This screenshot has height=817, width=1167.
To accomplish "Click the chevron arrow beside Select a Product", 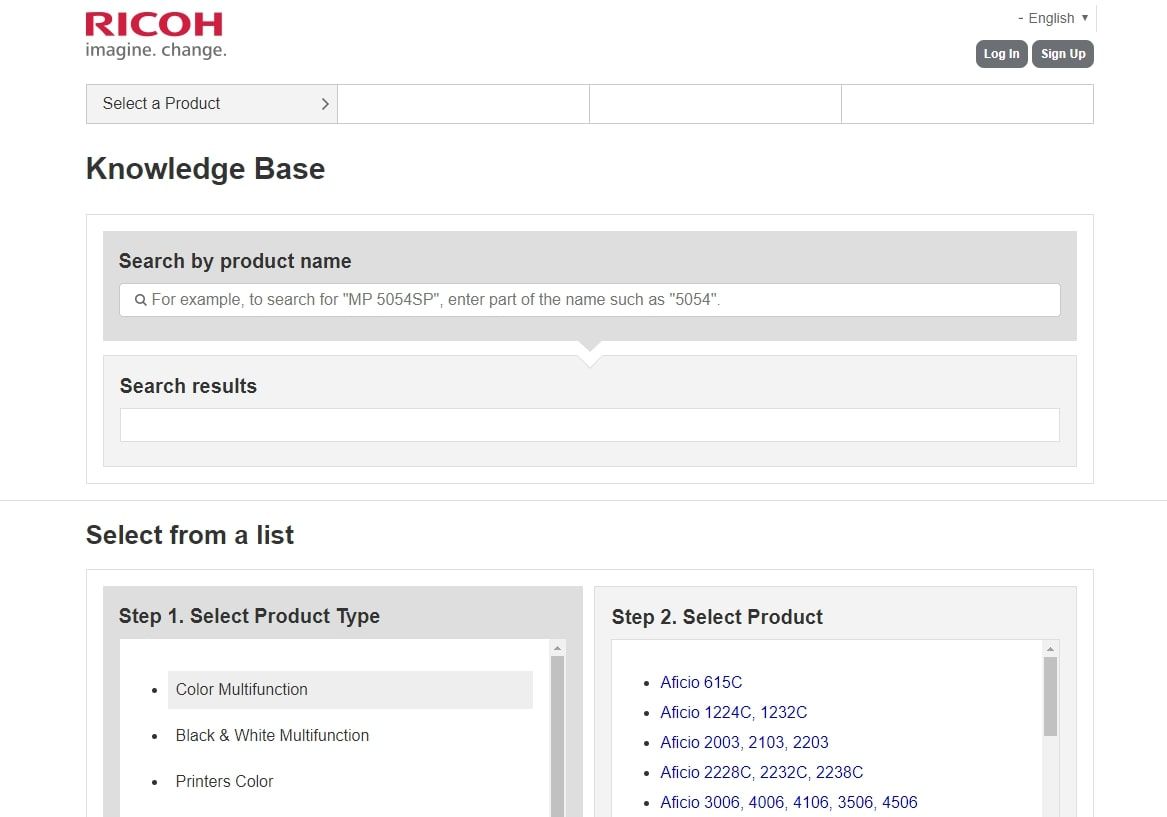I will (325, 104).
